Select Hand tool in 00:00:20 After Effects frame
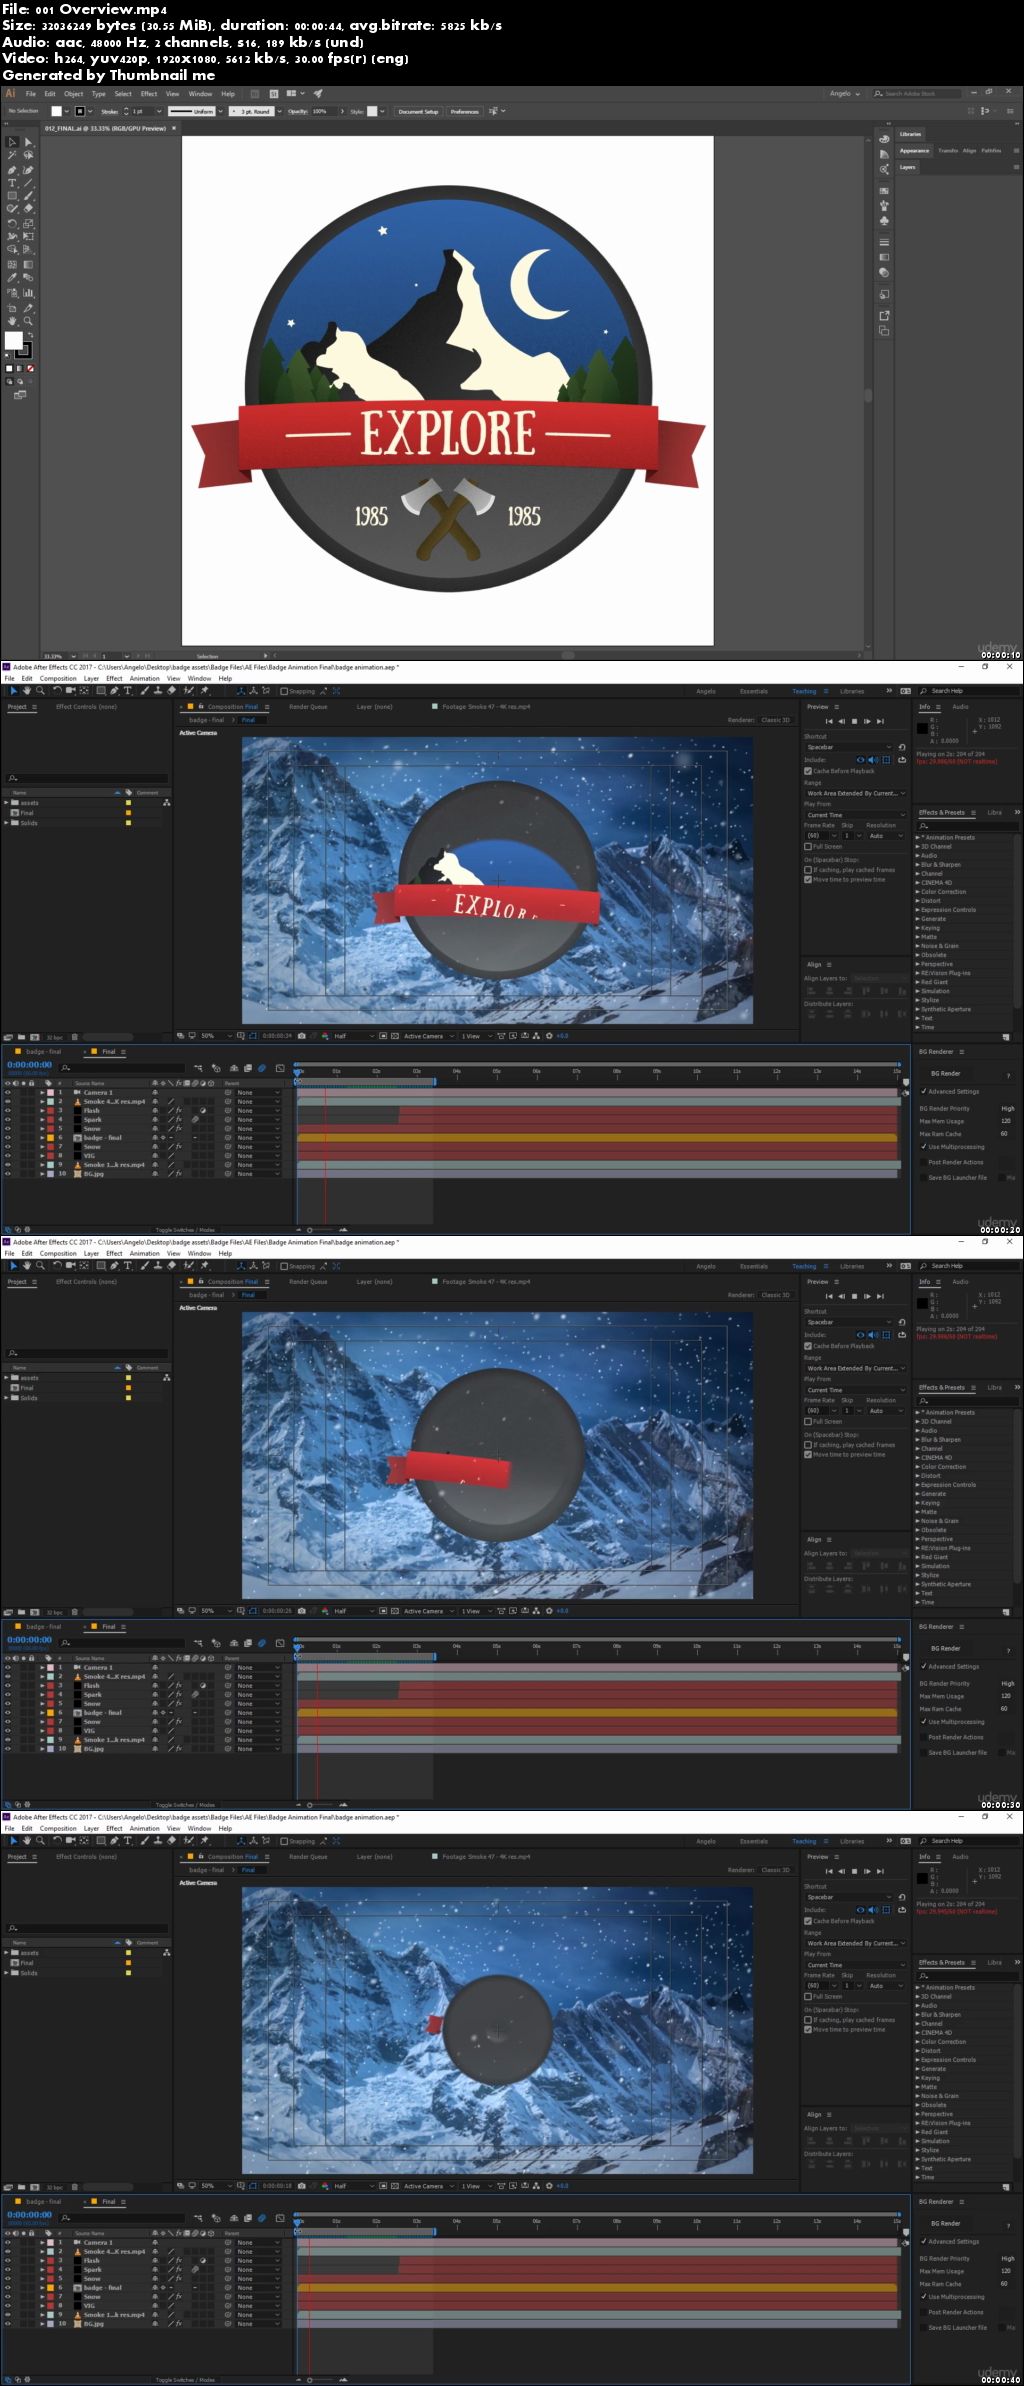 coord(27,690)
